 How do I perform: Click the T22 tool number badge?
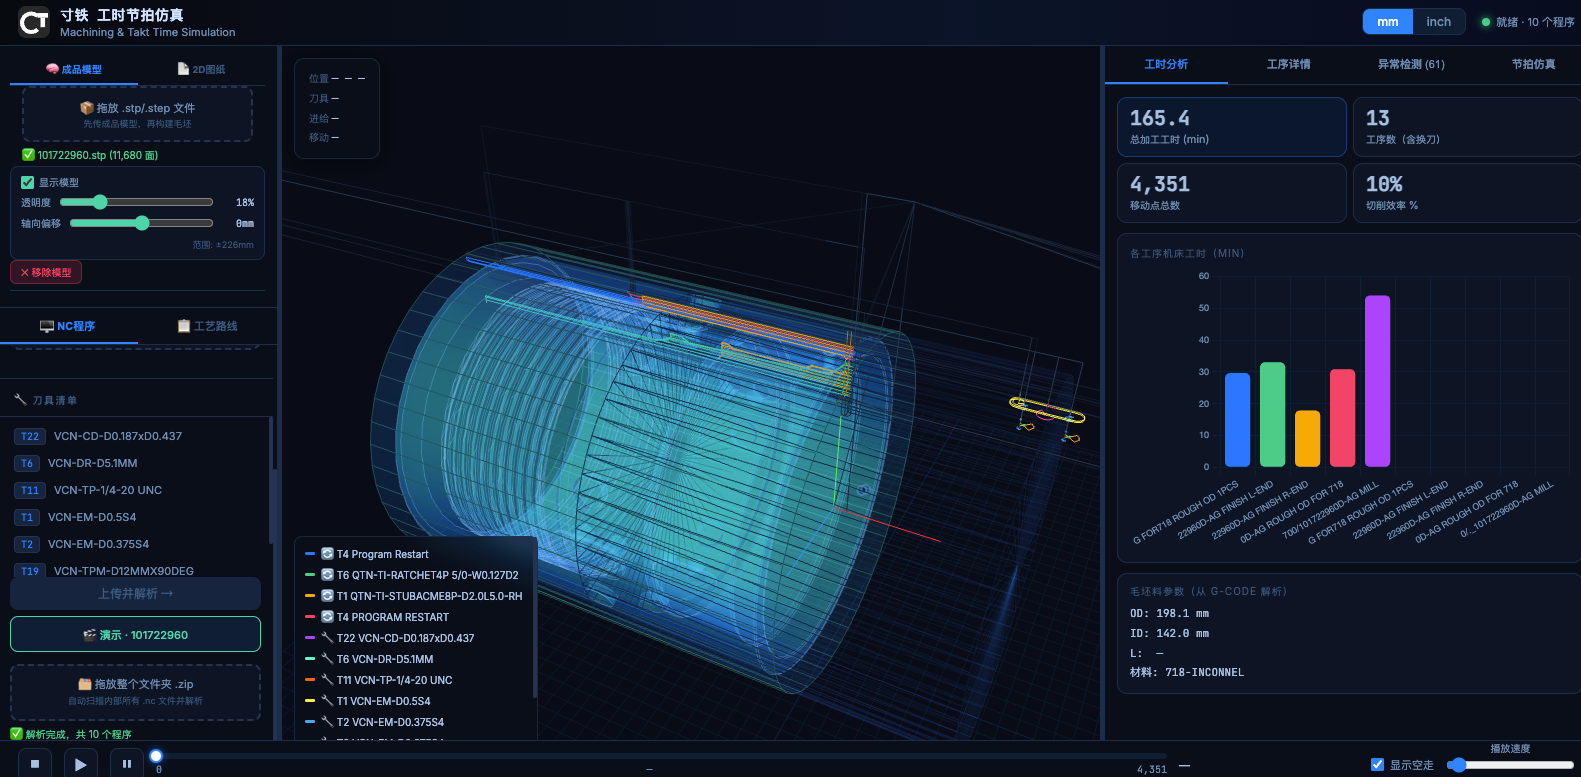coord(30,436)
